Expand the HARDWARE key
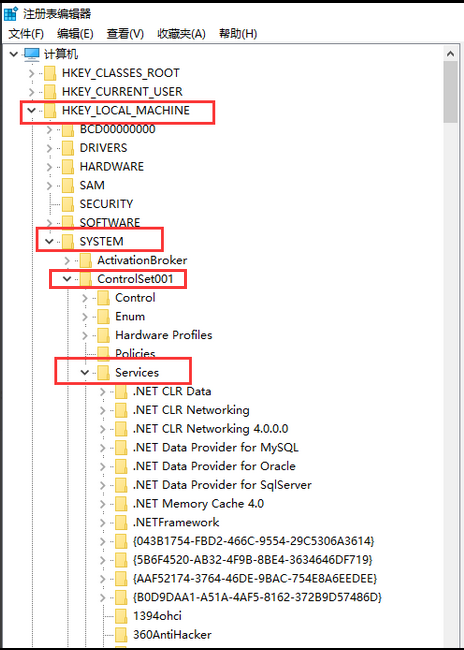The height and width of the screenshot is (650, 464). tap(49, 167)
